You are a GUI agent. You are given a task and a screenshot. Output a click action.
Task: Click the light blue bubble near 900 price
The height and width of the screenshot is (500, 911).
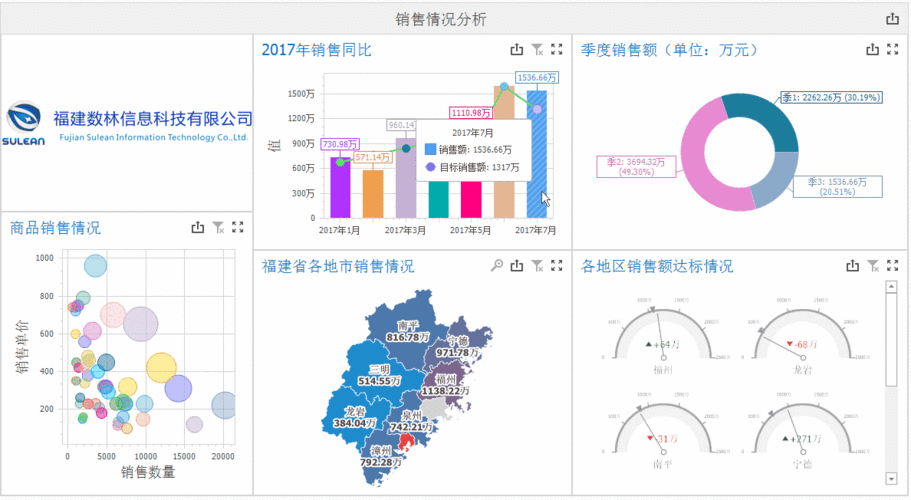point(95,266)
